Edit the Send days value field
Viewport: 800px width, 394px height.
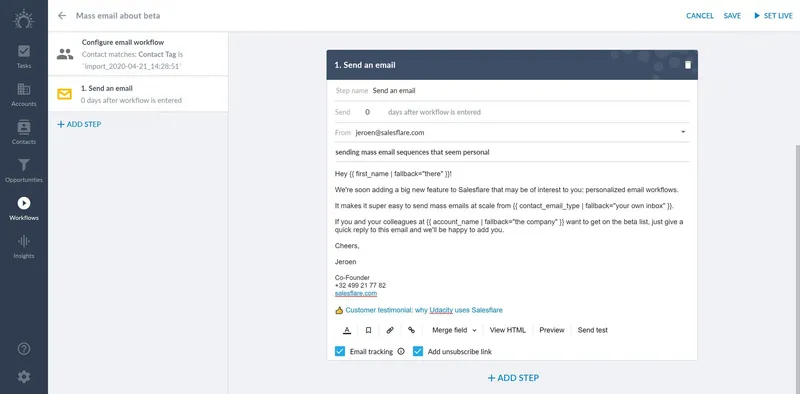click(x=367, y=112)
